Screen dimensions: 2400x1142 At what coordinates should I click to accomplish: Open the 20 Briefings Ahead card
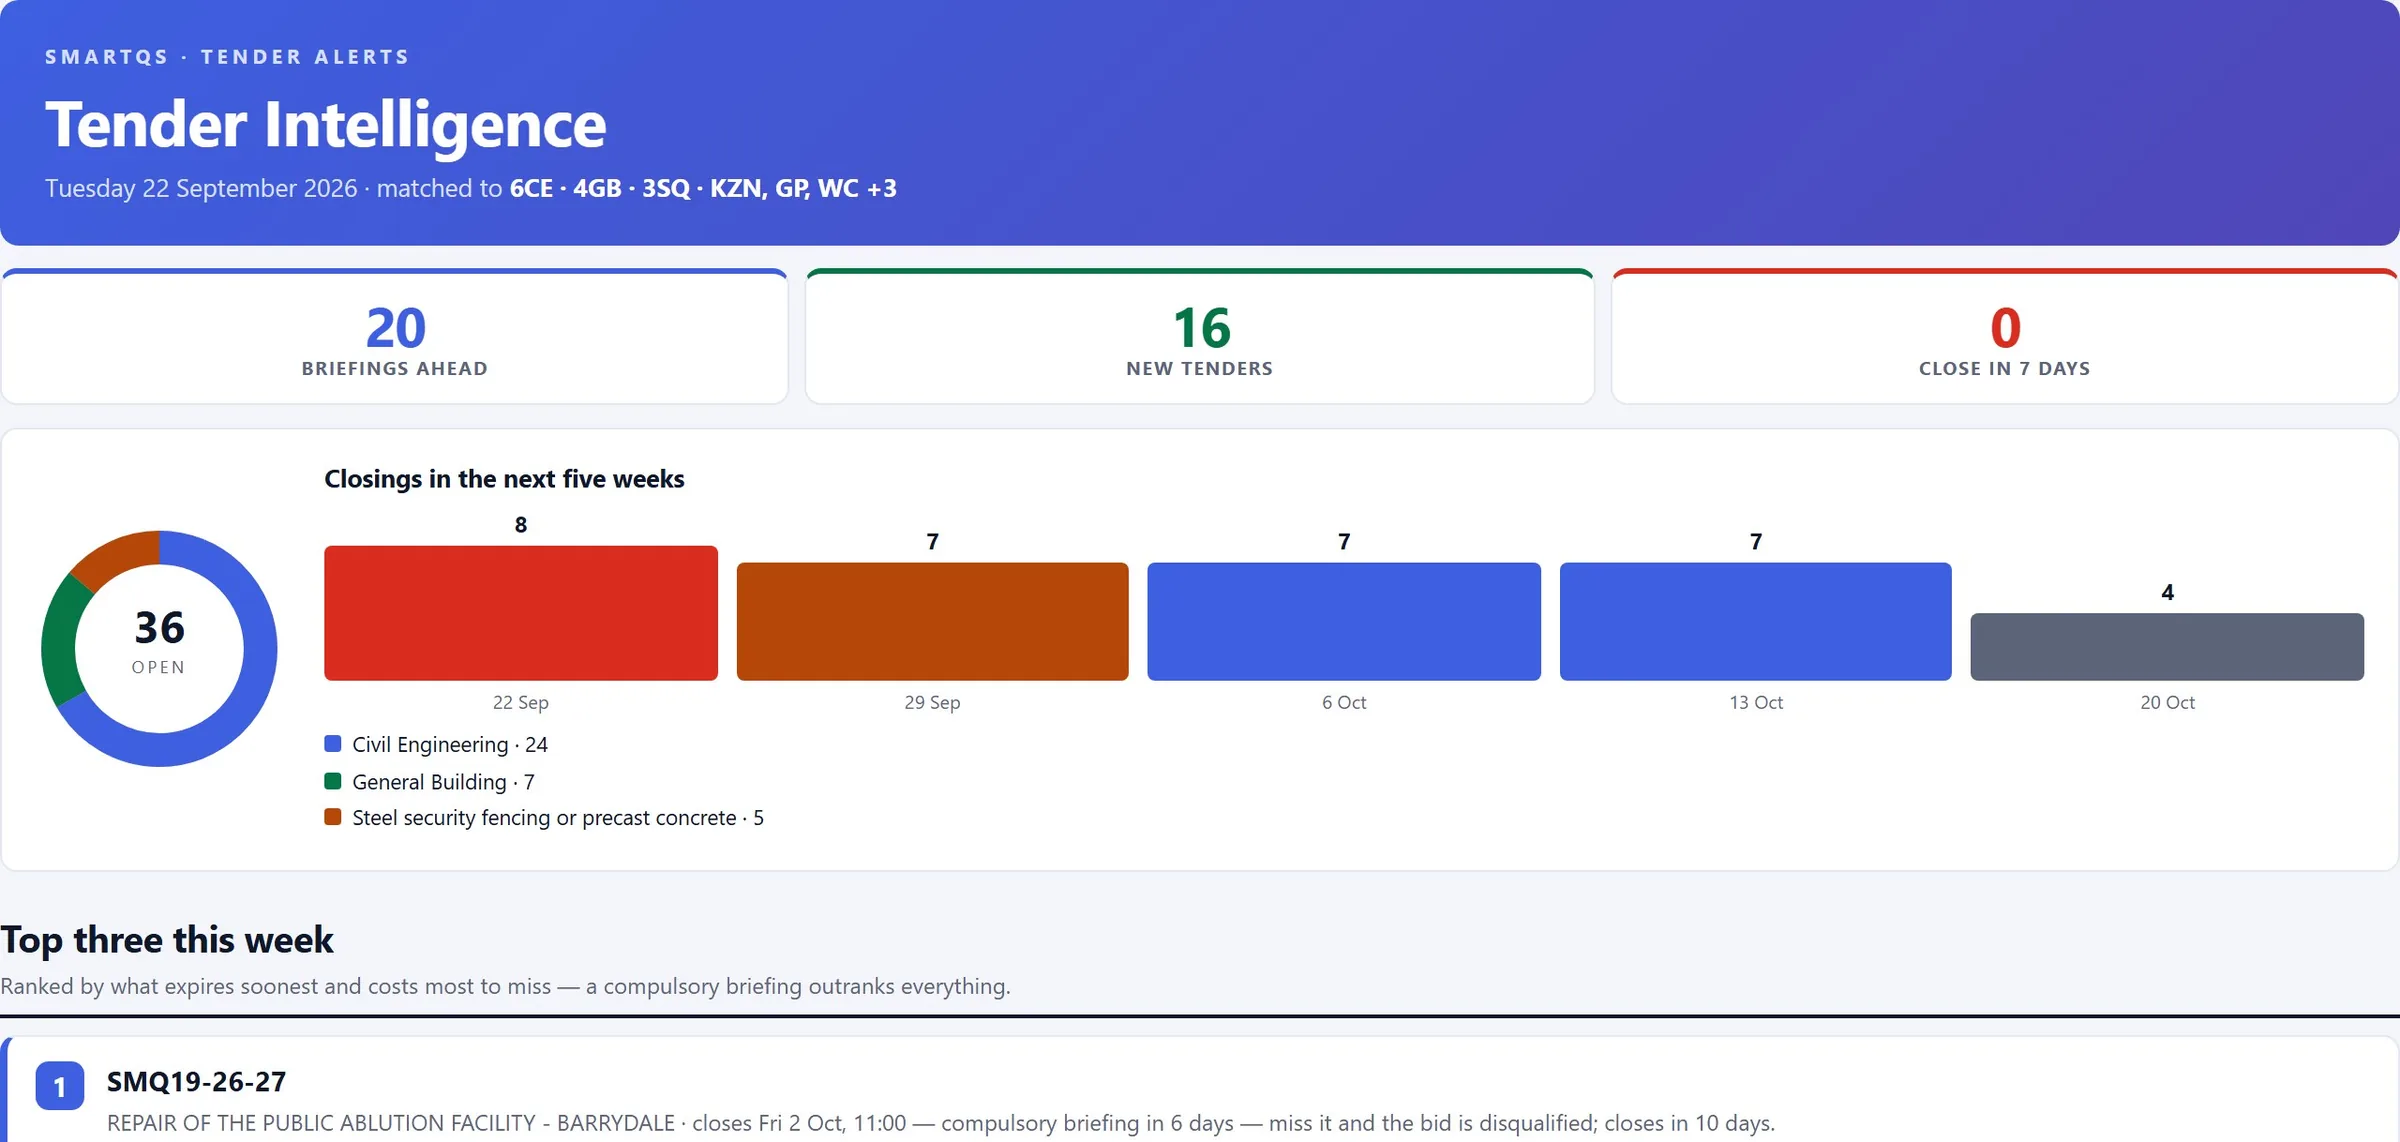[x=395, y=337]
